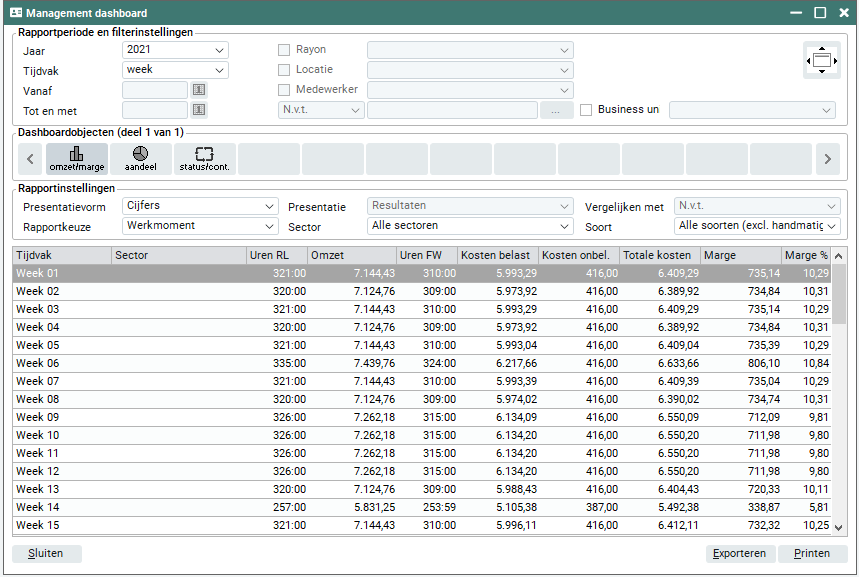
Task: Click the left arrow of dashboard objects
Action: [x=30, y=159]
